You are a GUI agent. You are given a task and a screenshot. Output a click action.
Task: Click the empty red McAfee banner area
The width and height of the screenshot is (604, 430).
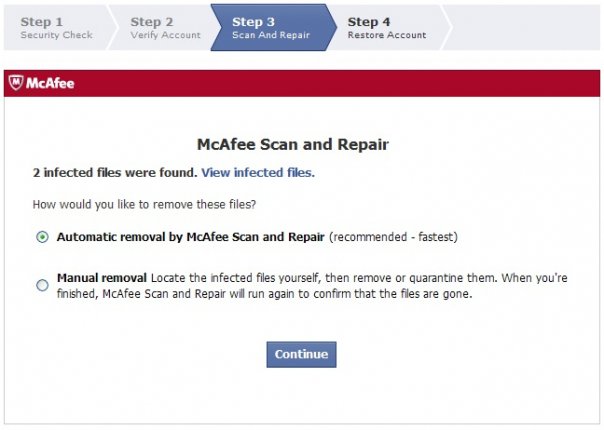pos(337,83)
